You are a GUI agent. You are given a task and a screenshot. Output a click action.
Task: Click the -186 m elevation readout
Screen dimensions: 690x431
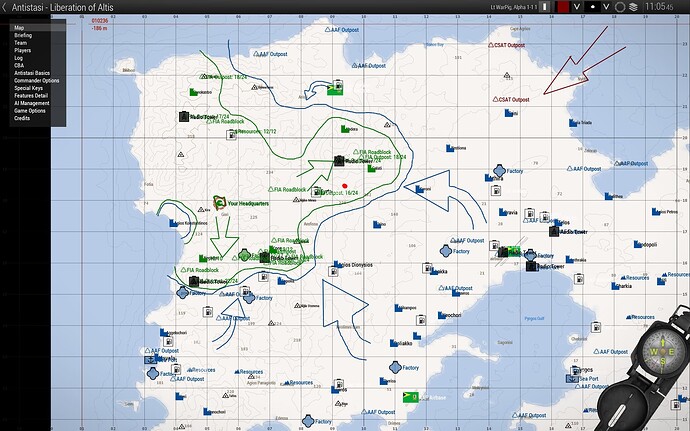click(99, 28)
